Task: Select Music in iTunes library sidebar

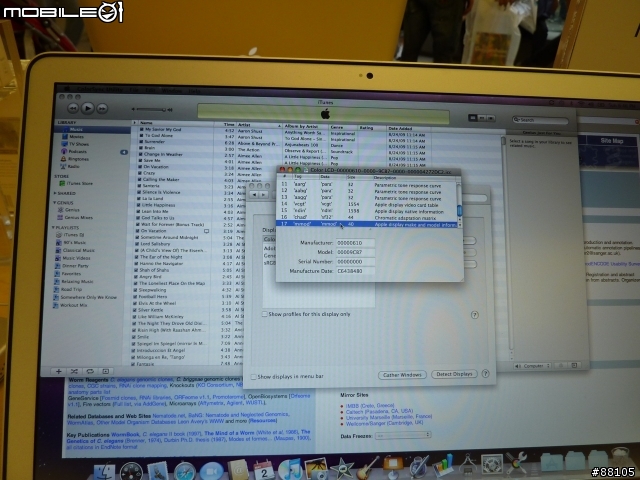Action: coord(94,129)
